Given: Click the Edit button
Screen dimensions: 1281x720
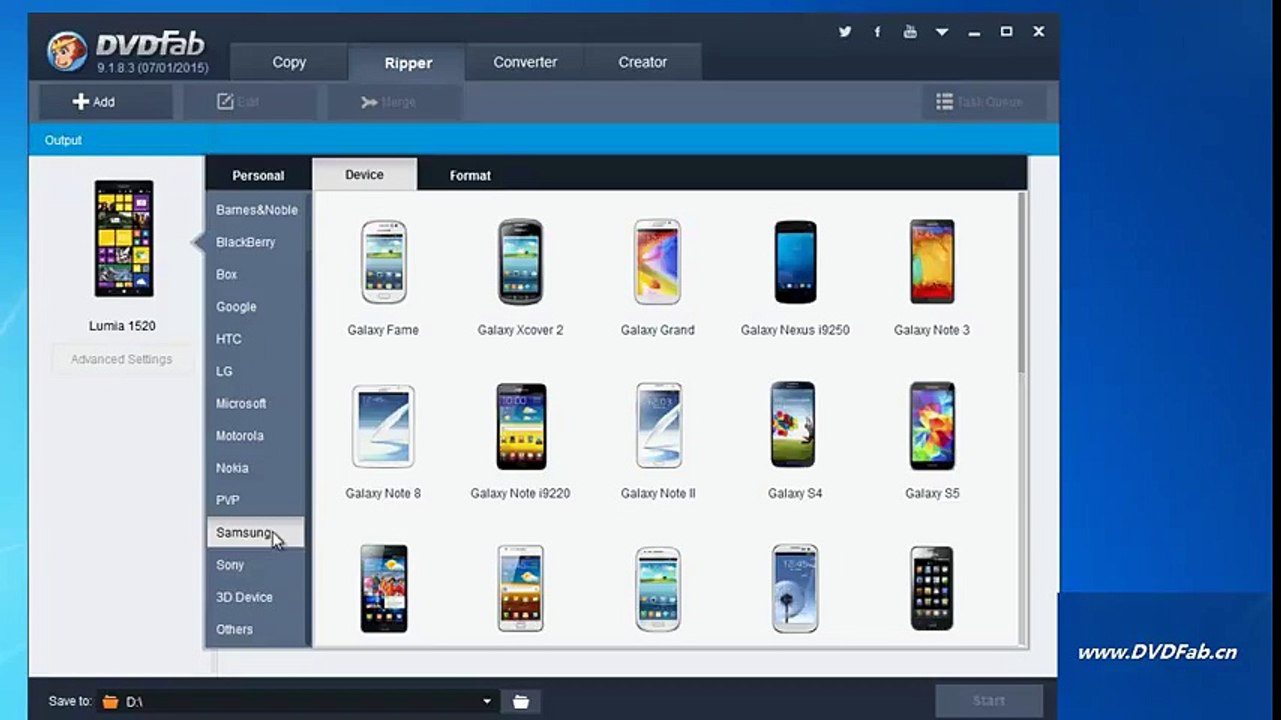Looking at the screenshot, I should click(x=250, y=102).
